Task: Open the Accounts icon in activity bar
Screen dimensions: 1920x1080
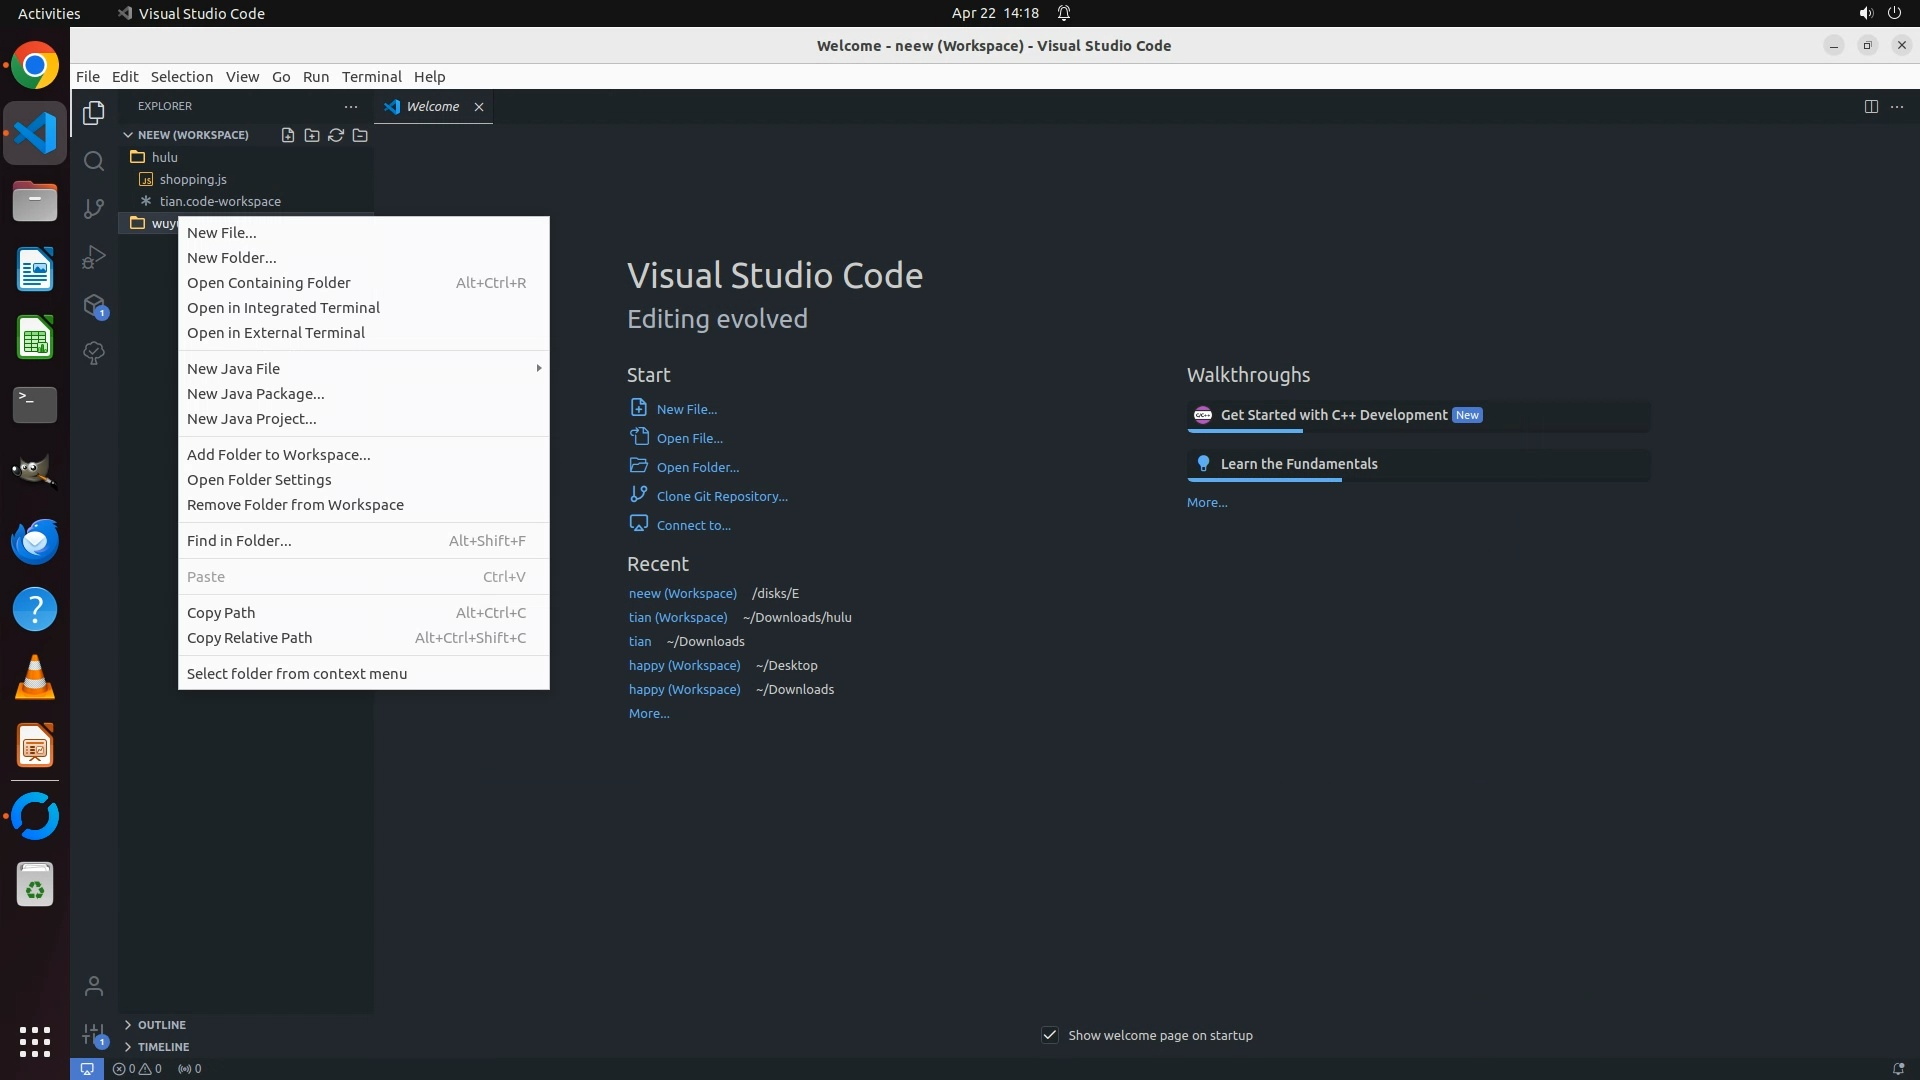Action: (94, 987)
